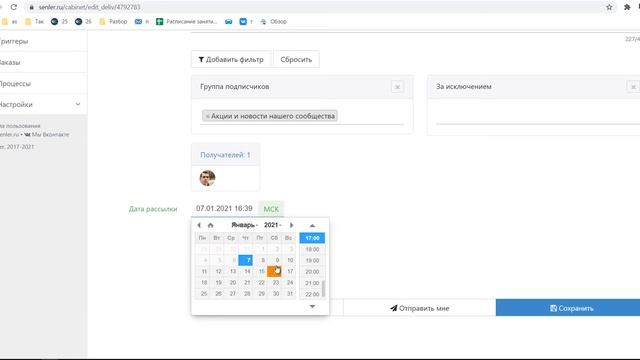
Task: Open the 'Январь' month dropdown
Action: coord(244,225)
